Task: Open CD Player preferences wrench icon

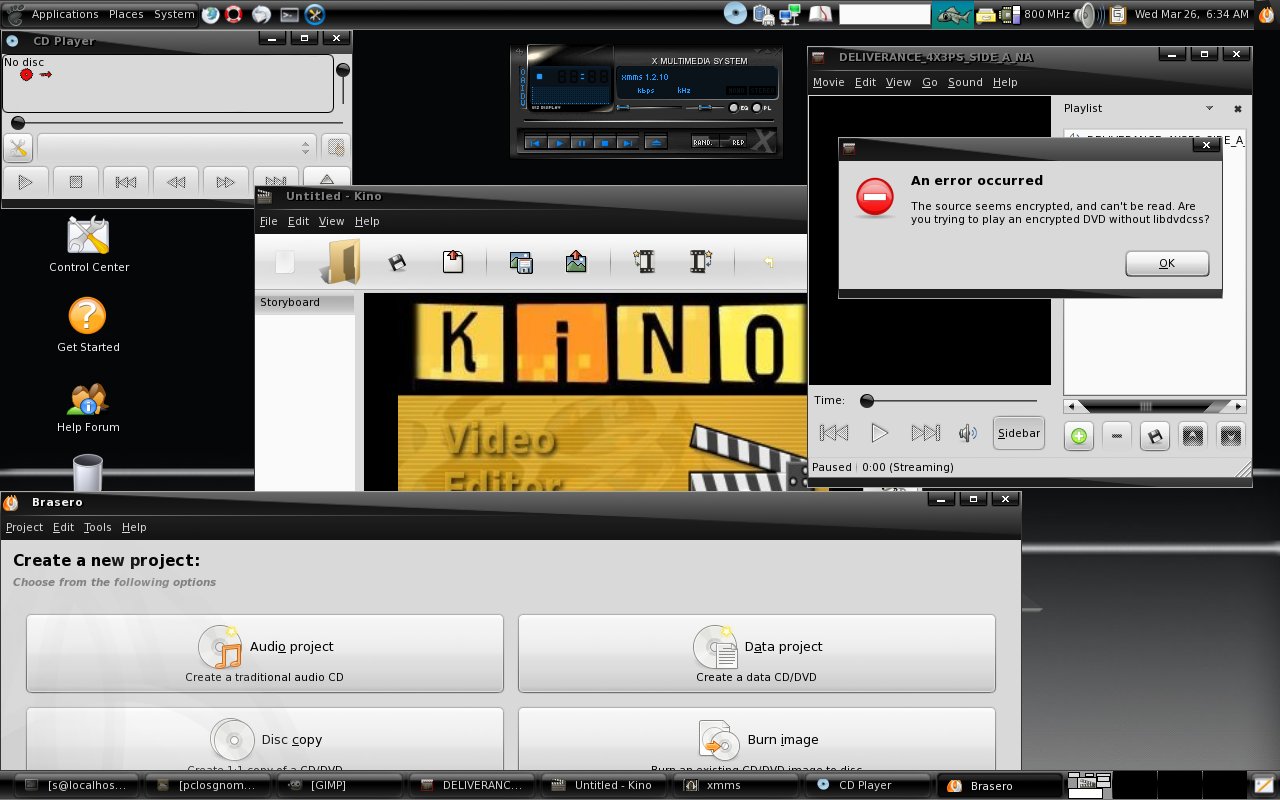Action: pyautogui.click(x=18, y=148)
